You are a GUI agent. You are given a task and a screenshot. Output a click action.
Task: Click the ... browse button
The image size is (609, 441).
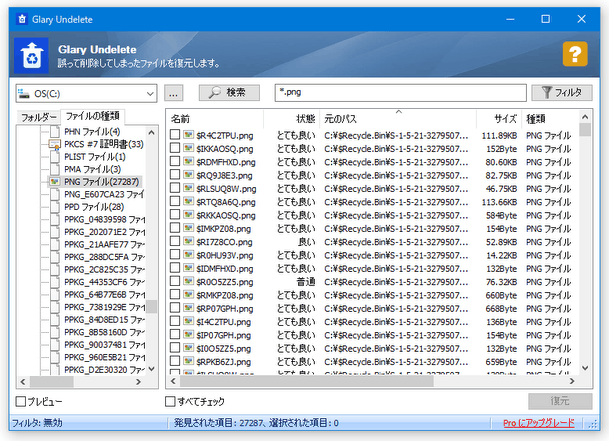tap(174, 93)
